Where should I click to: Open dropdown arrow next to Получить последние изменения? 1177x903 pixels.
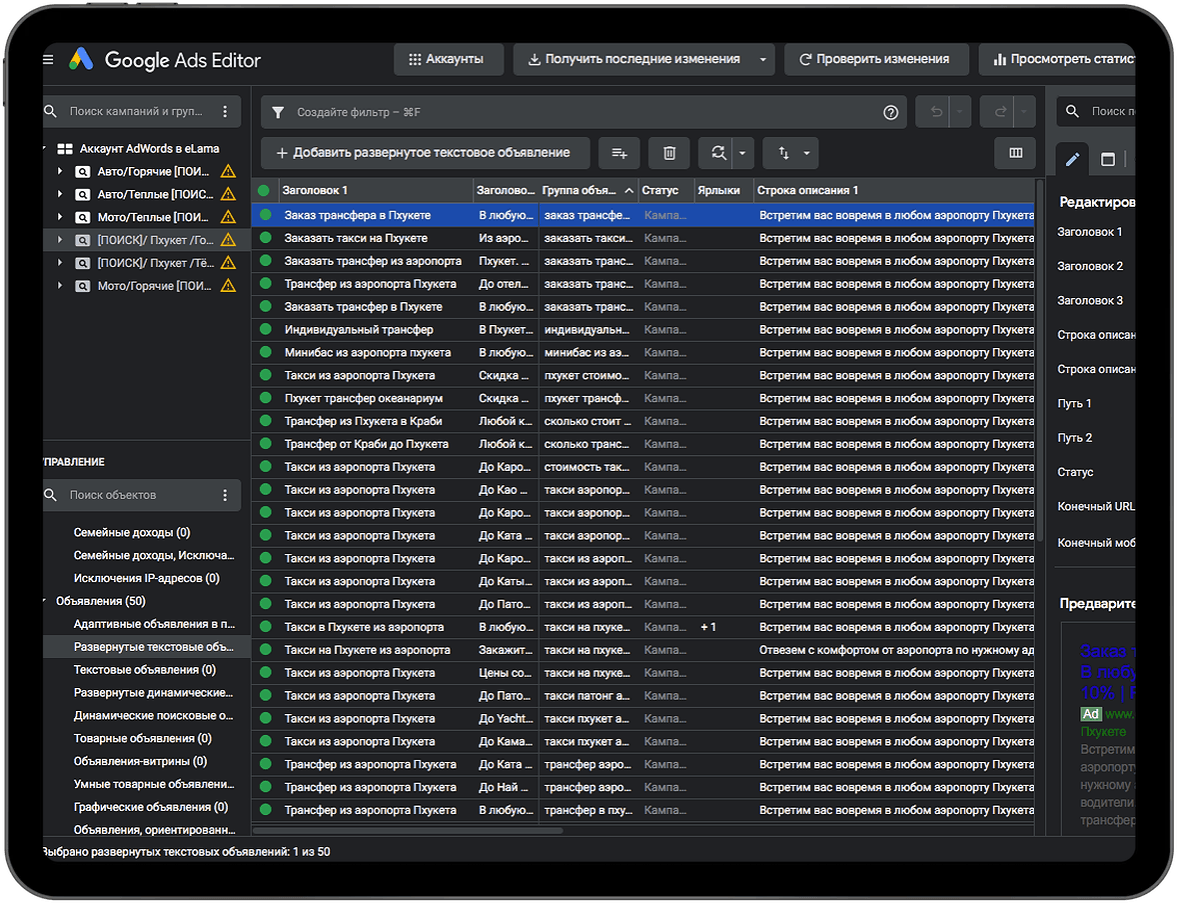763,60
